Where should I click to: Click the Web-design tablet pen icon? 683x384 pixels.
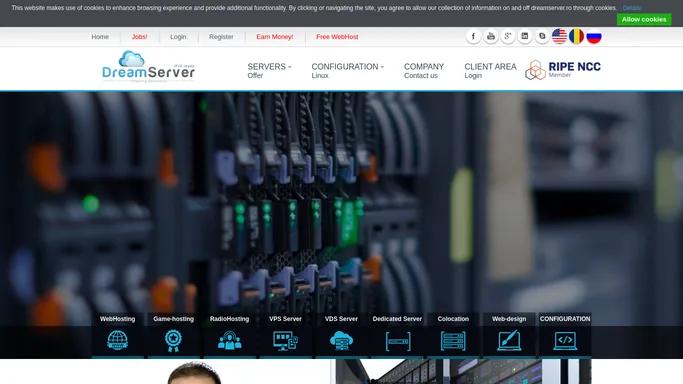point(509,340)
